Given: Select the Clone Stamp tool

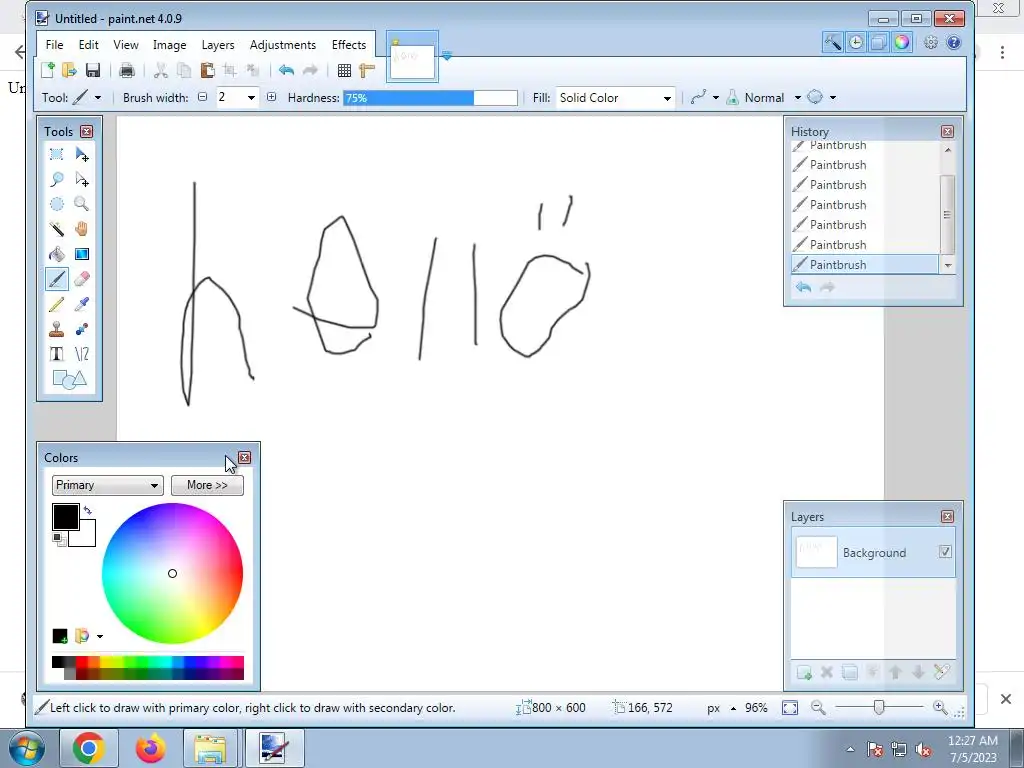Looking at the screenshot, I should 57,329.
